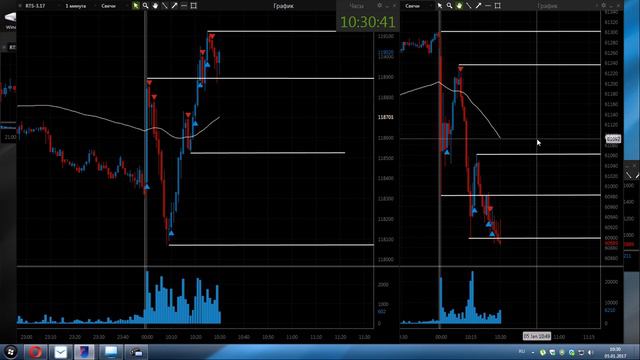640x360 pixels.
Task: Switch to the active trading terminal taskbar button
Action: (x=85, y=352)
